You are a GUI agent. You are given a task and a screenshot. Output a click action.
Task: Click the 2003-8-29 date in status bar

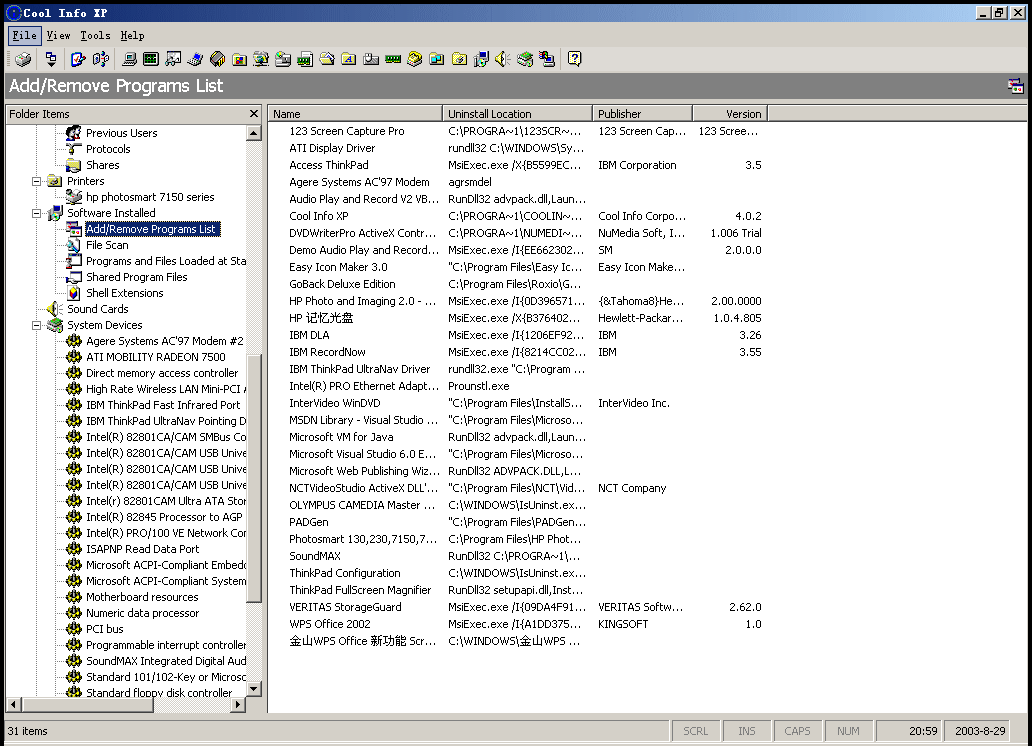(980, 731)
